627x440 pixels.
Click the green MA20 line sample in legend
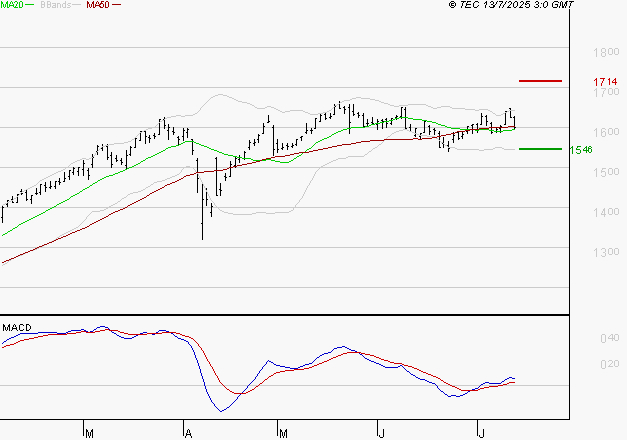33,6
